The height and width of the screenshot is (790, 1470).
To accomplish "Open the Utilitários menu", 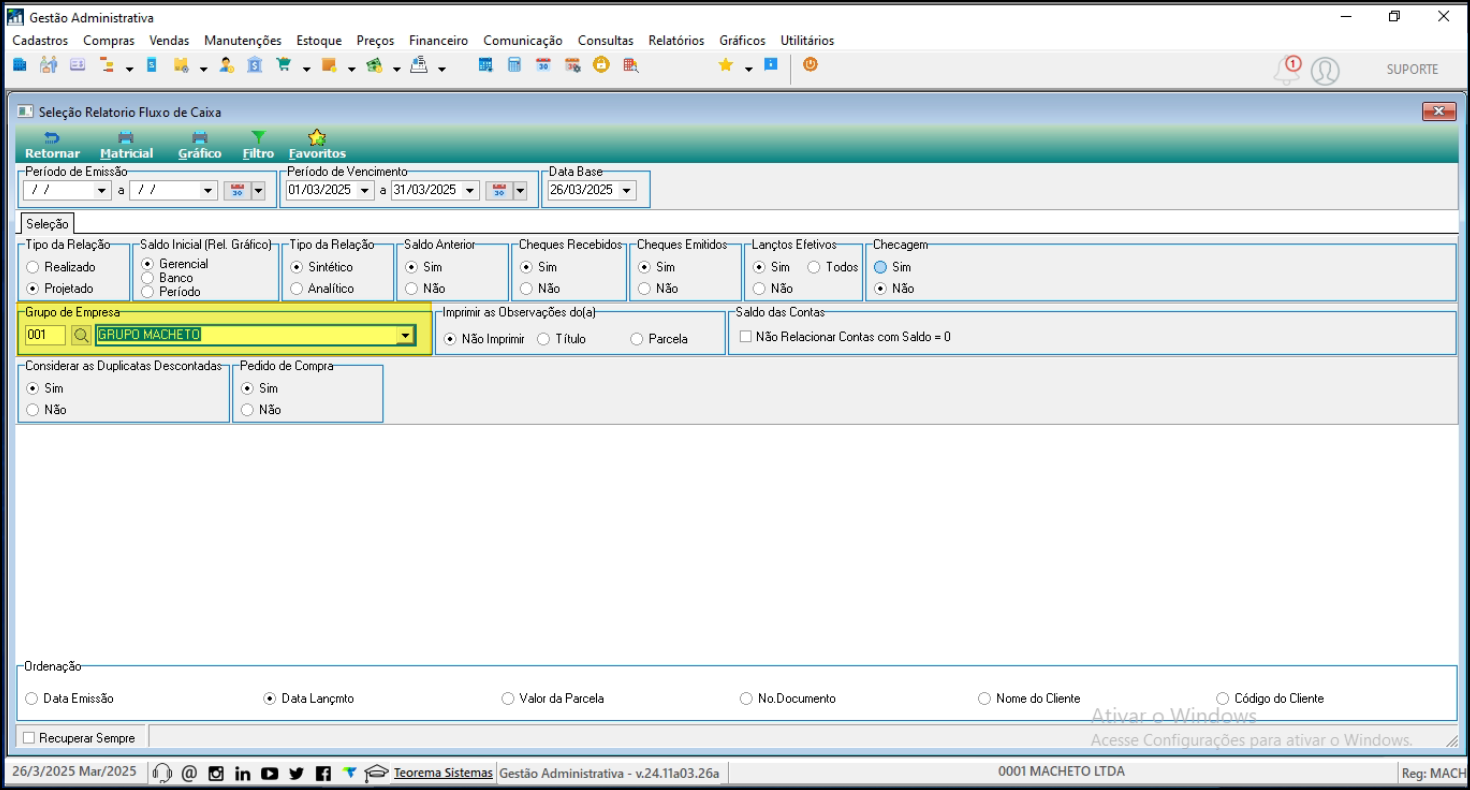I will (807, 40).
